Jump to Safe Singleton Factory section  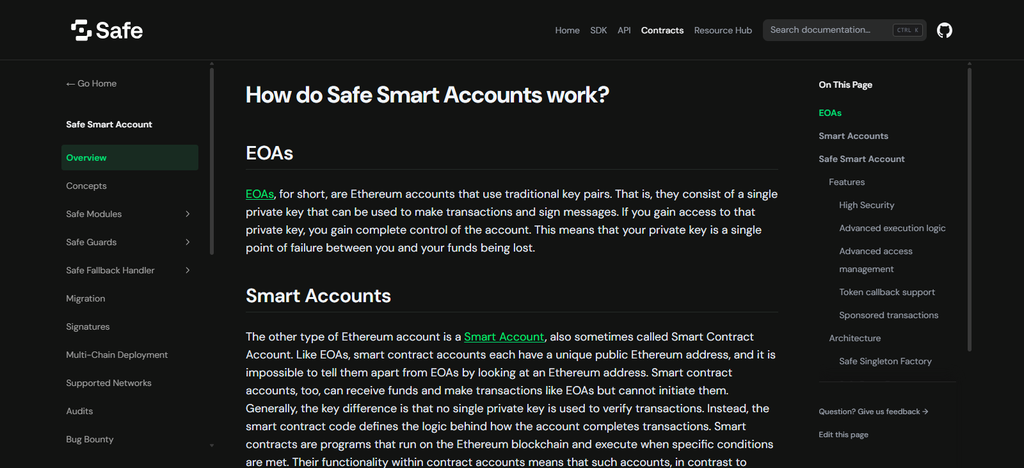click(x=886, y=361)
